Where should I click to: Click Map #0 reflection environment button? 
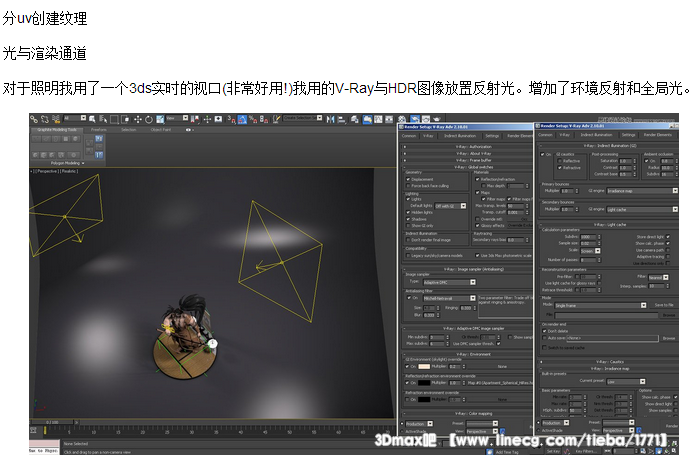click(500, 383)
